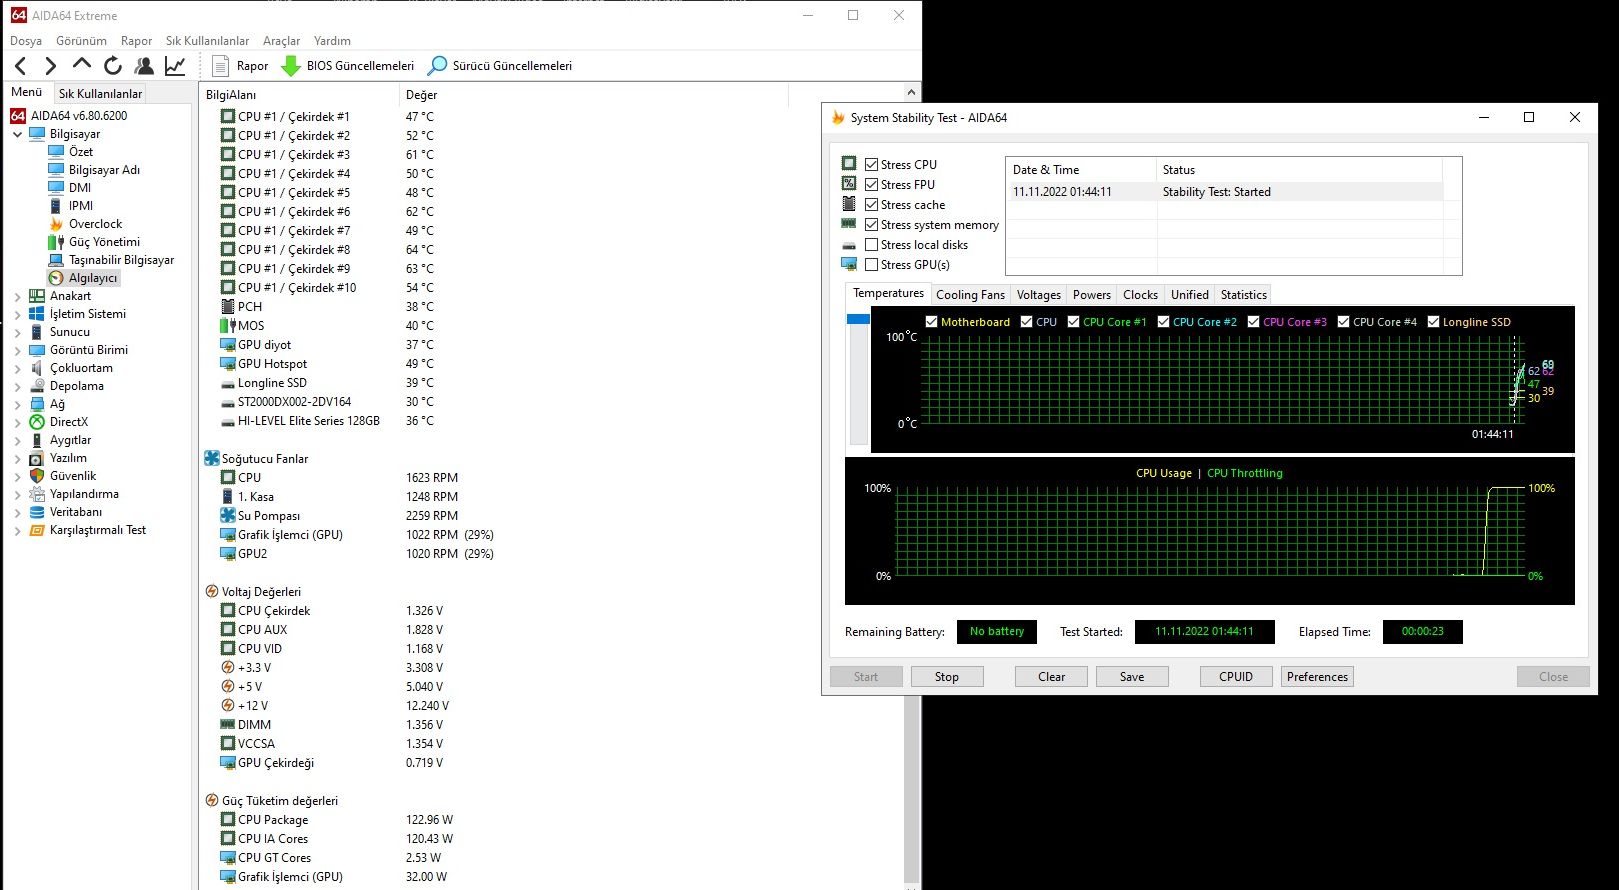Click the Su Pompası fan icon
The width and height of the screenshot is (1619, 890).
(x=228, y=516)
